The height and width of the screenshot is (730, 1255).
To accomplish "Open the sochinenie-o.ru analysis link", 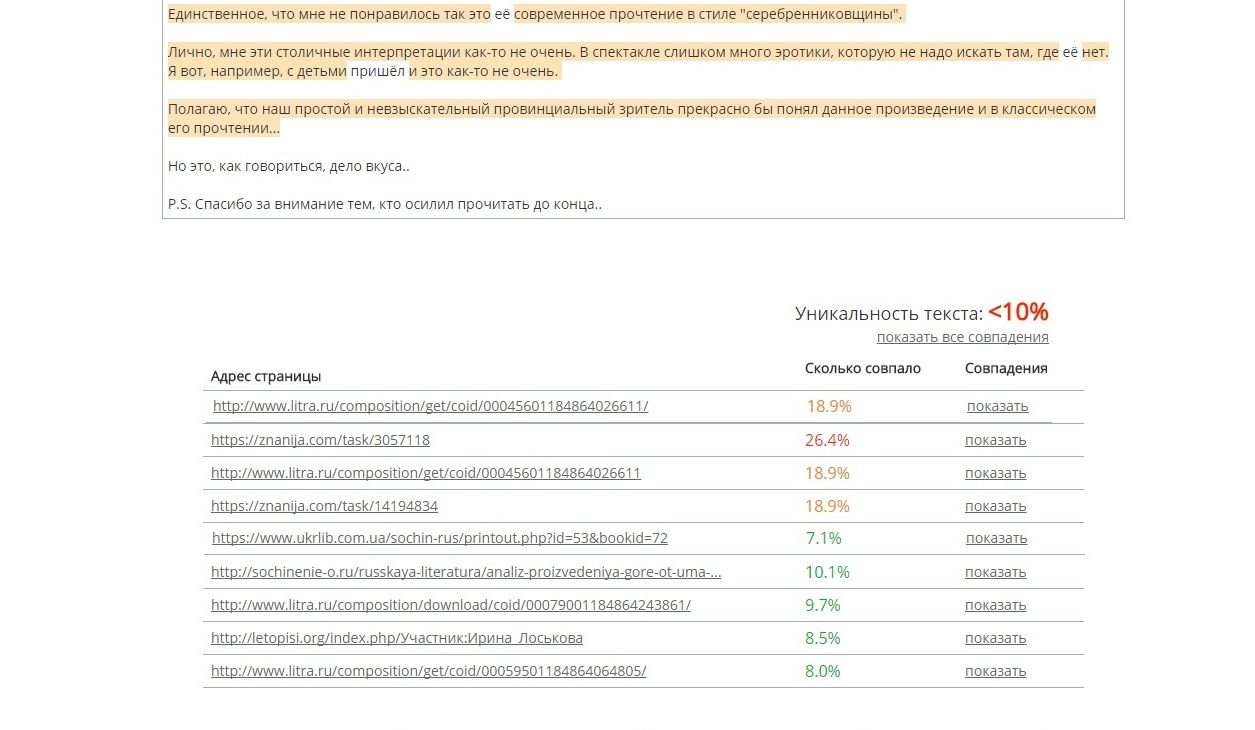I will pyautogui.click(x=466, y=572).
